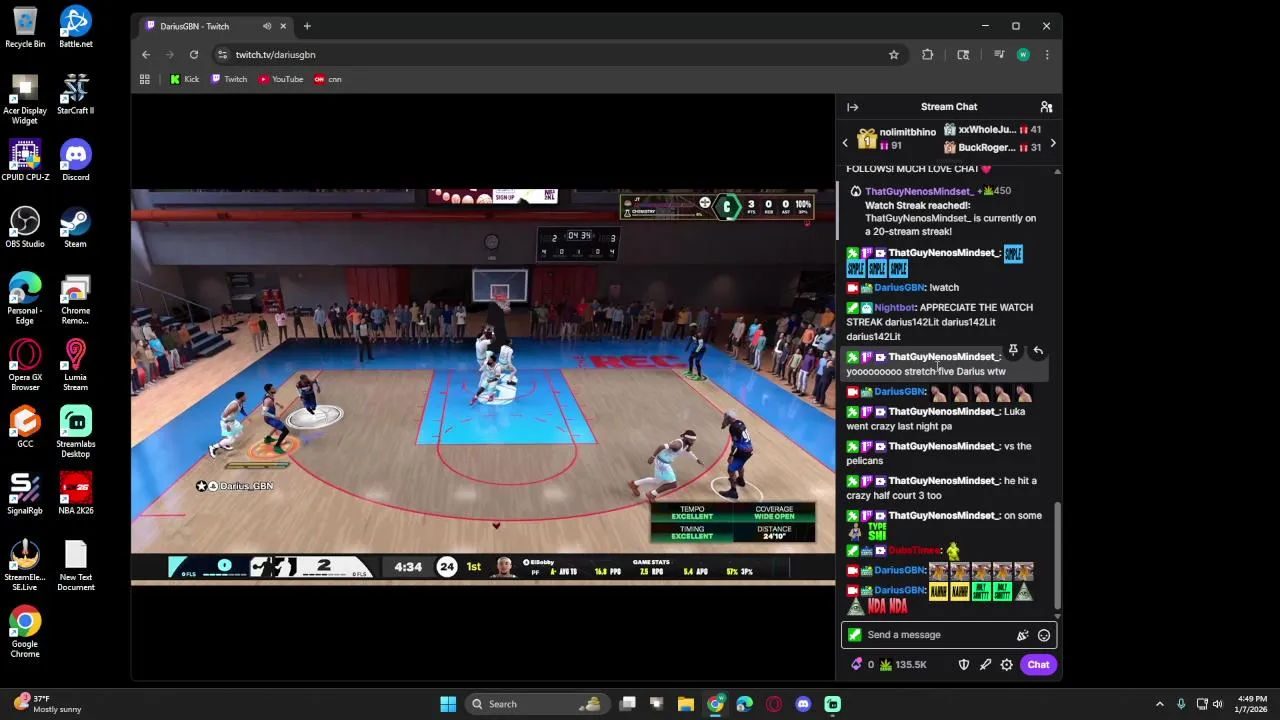Open the chat community users list
The width and height of the screenshot is (1280, 720).
coord(1046,107)
